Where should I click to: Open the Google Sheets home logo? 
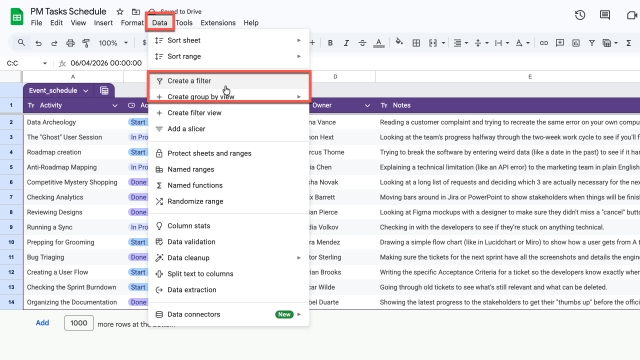(17, 17)
